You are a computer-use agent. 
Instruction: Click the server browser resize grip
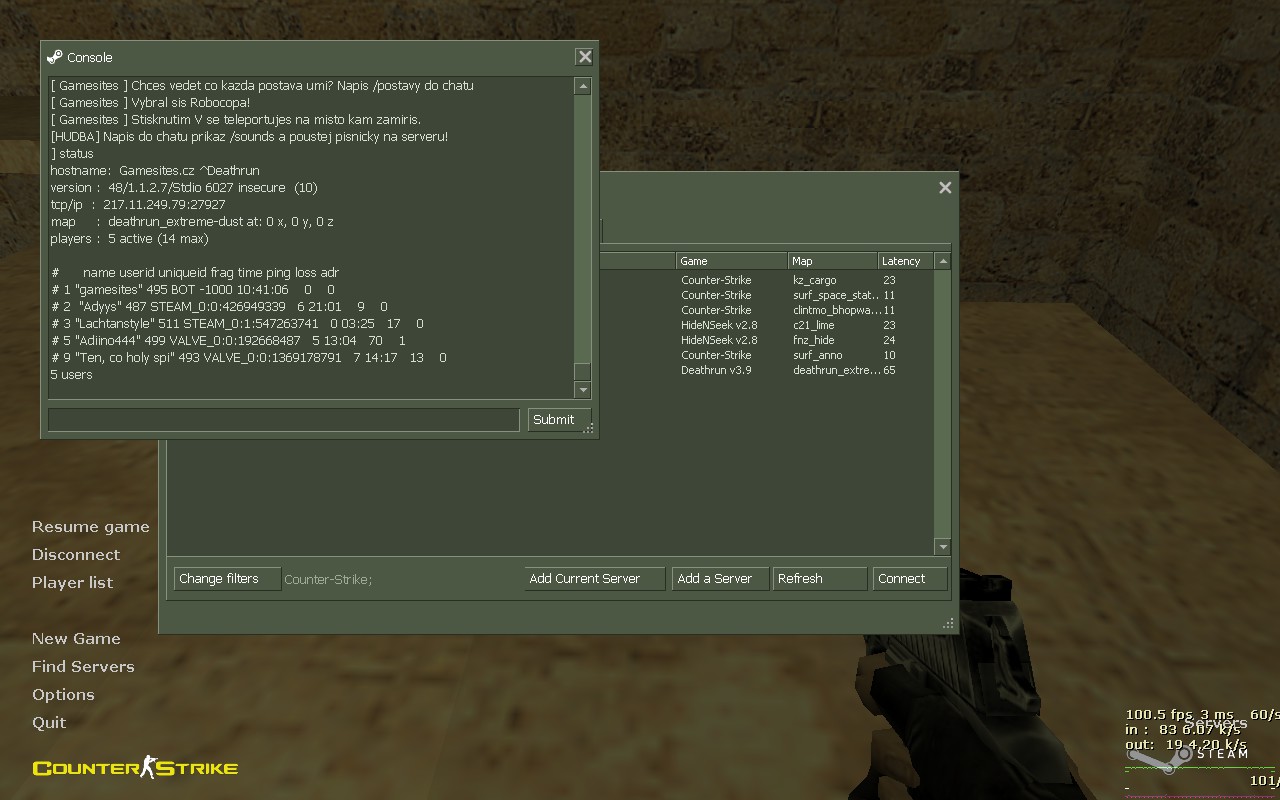point(948,624)
